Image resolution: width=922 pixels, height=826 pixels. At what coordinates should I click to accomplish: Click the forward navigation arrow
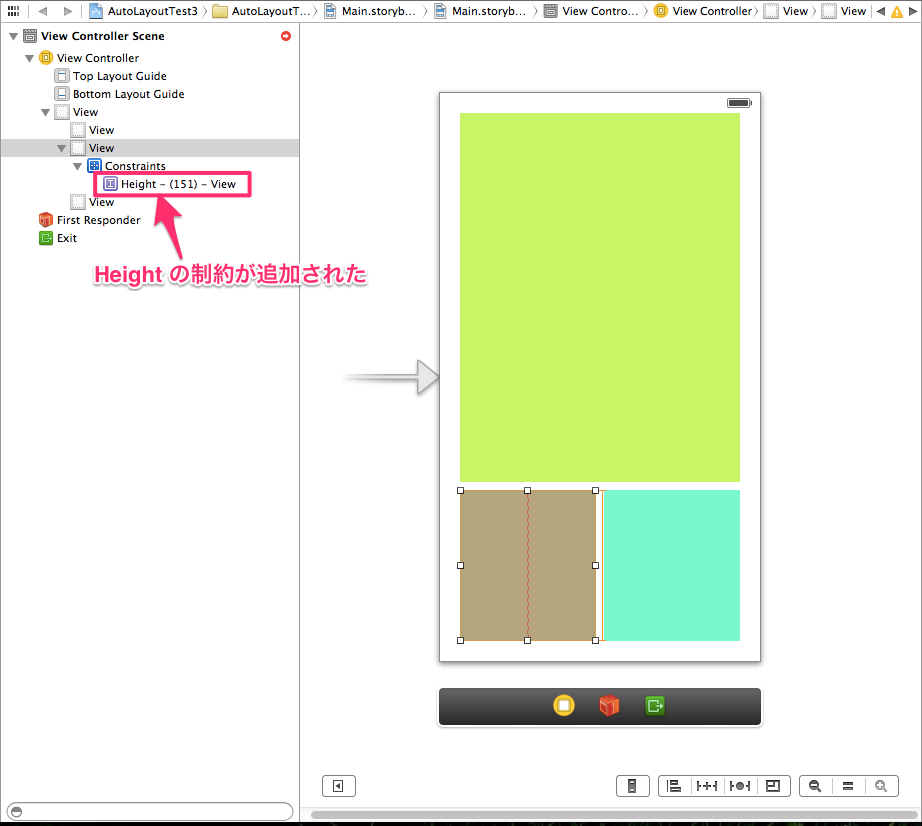[66, 10]
